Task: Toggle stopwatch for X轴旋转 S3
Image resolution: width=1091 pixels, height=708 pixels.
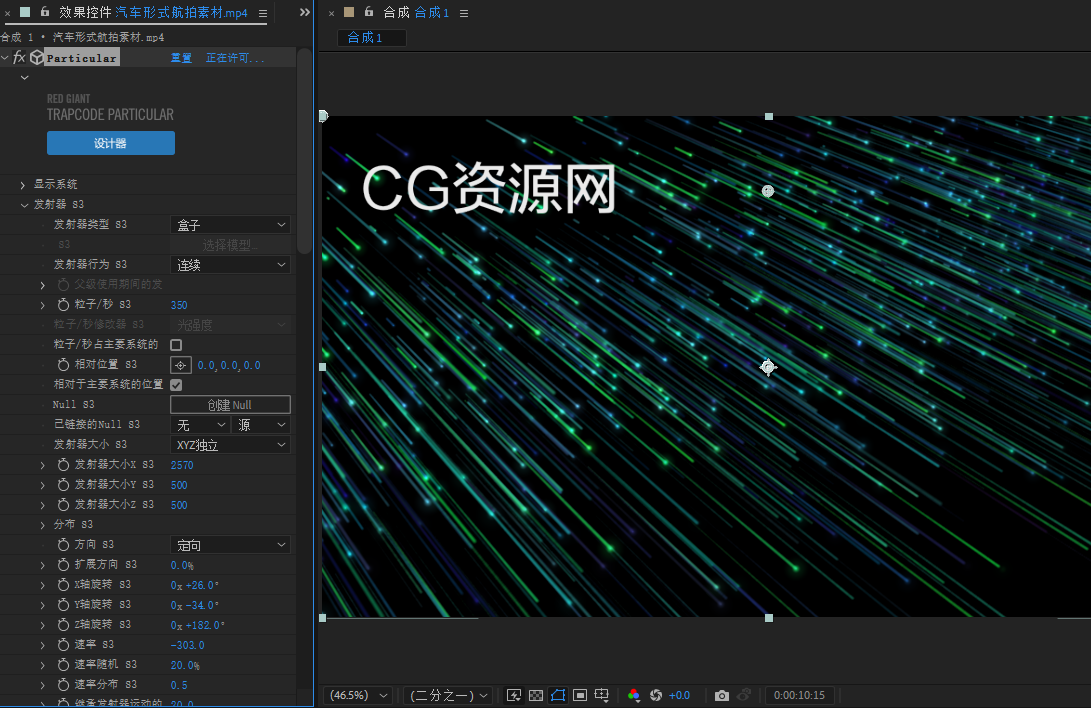Action: coord(63,585)
